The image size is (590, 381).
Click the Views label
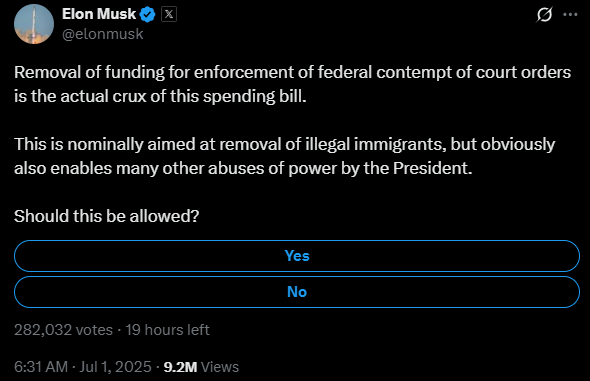(220, 367)
